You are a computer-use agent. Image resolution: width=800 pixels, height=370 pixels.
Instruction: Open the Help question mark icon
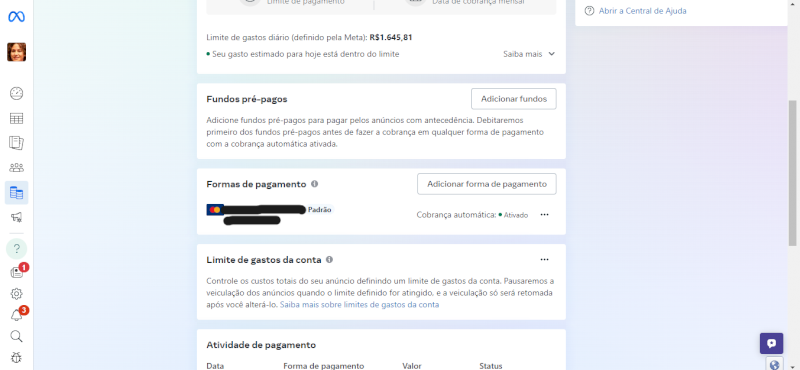[x=16, y=249]
